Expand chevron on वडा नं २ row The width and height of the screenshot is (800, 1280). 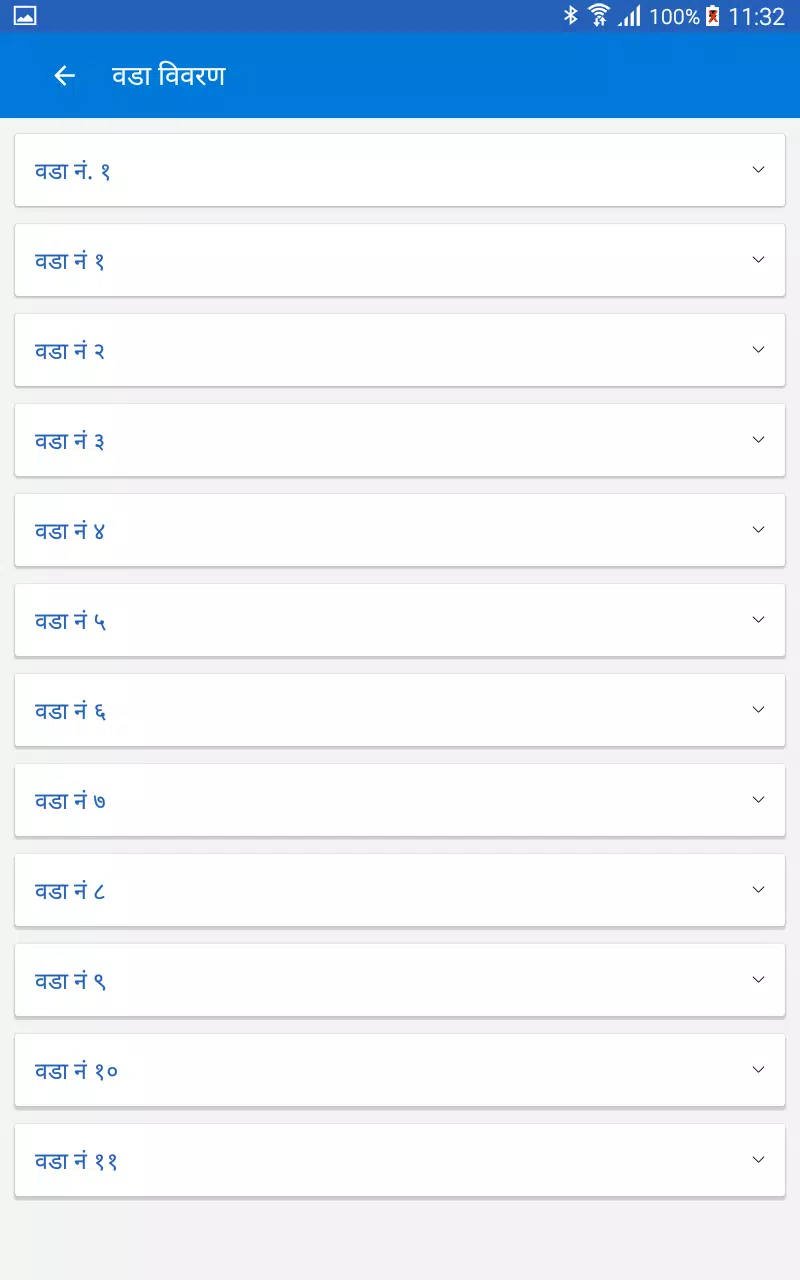pos(759,350)
